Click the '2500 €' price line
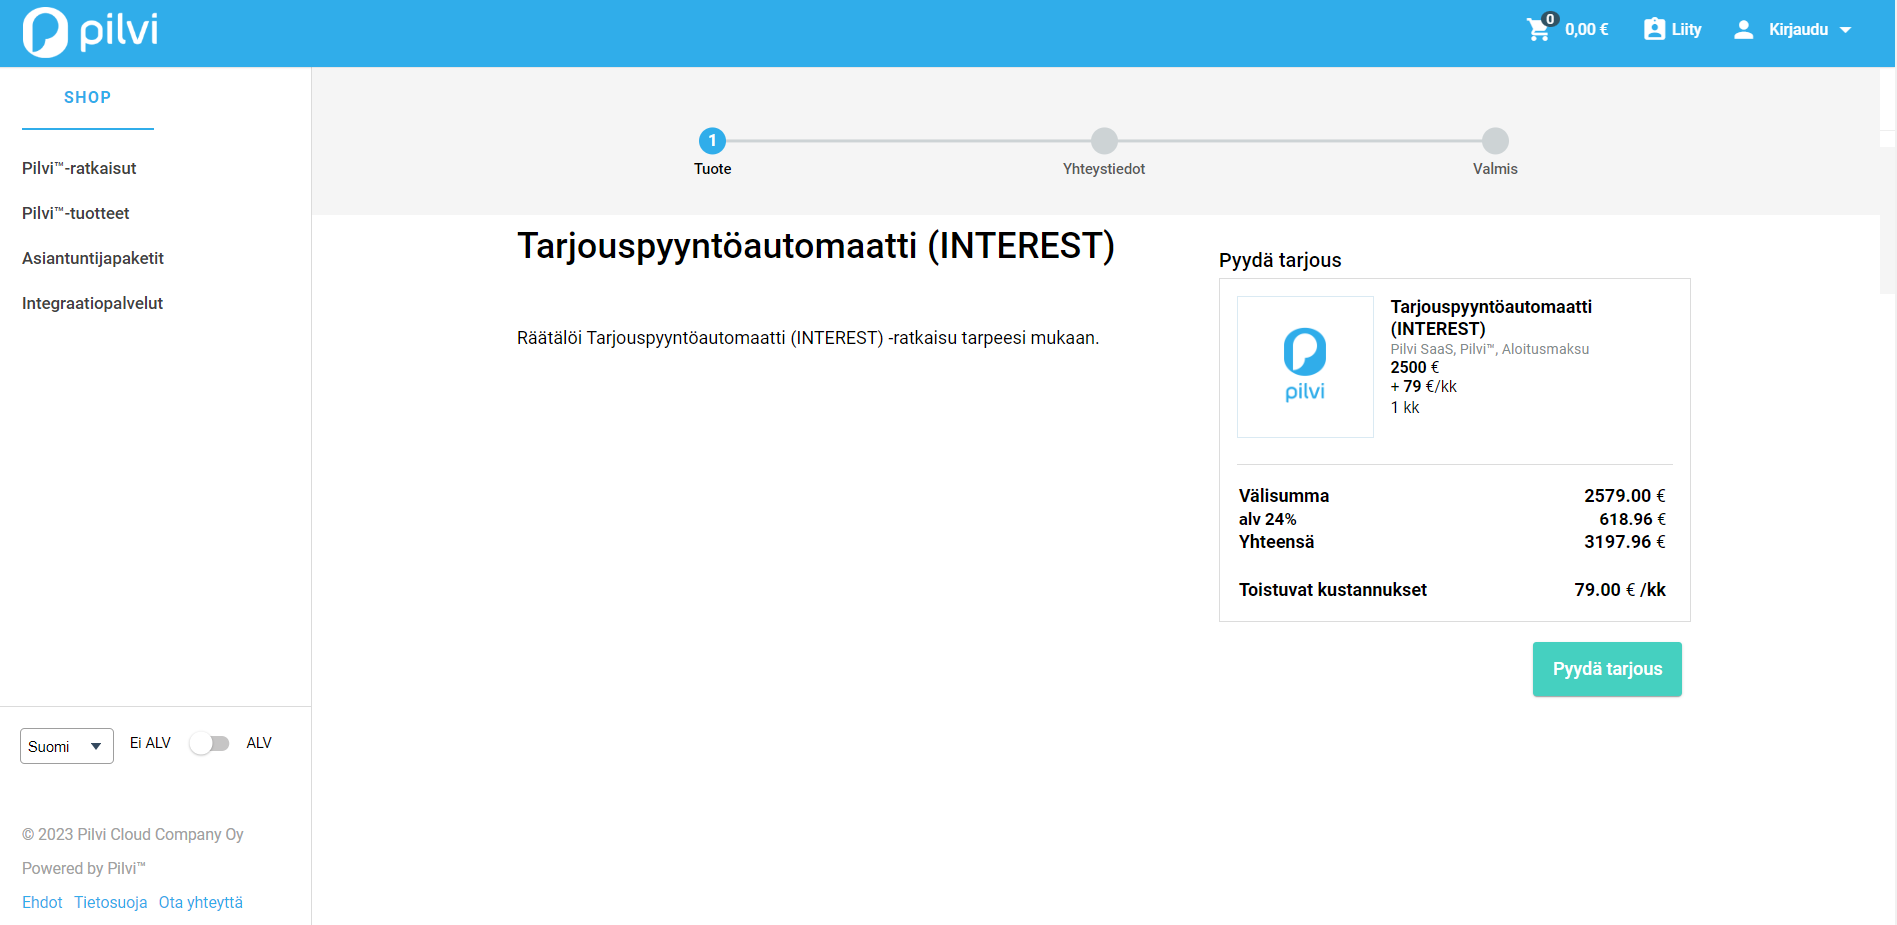Viewport: 1897px width, 925px height. click(x=1414, y=367)
